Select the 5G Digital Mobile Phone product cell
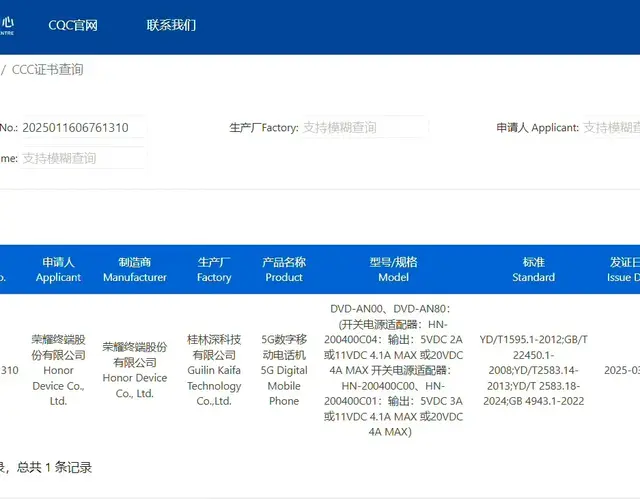The width and height of the screenshot is (640, 499). pyautogui.click(x=284, y=370)
